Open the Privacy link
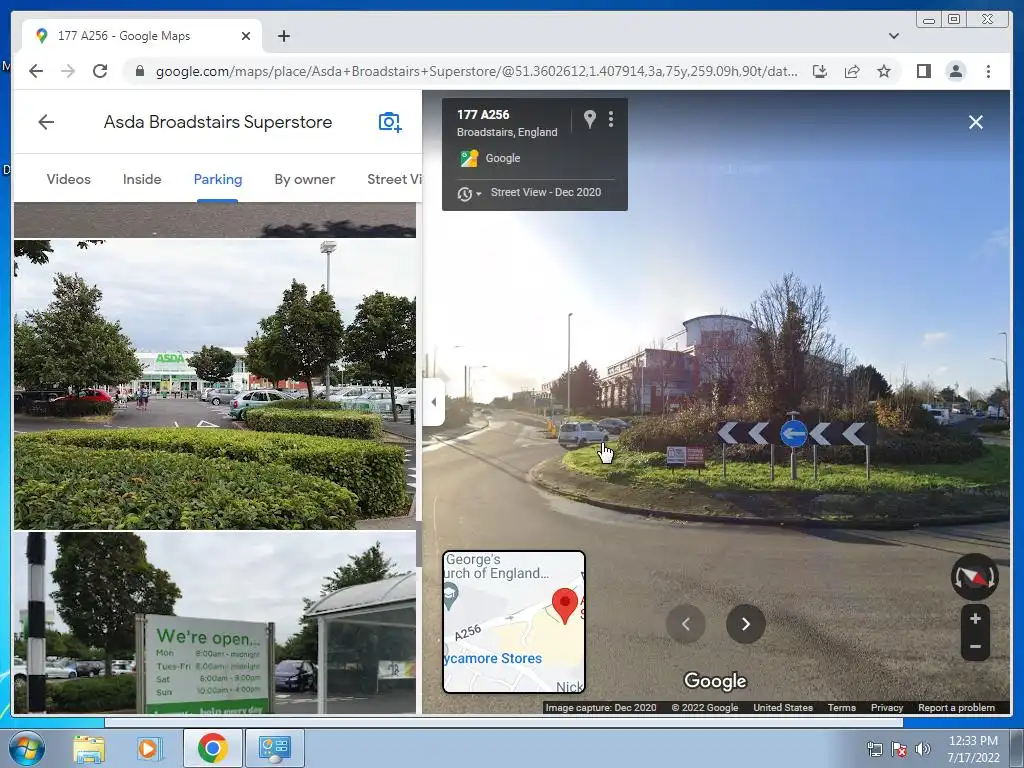Image resolution: width=1024 pixels, height=768 pixels. [886, 707]
